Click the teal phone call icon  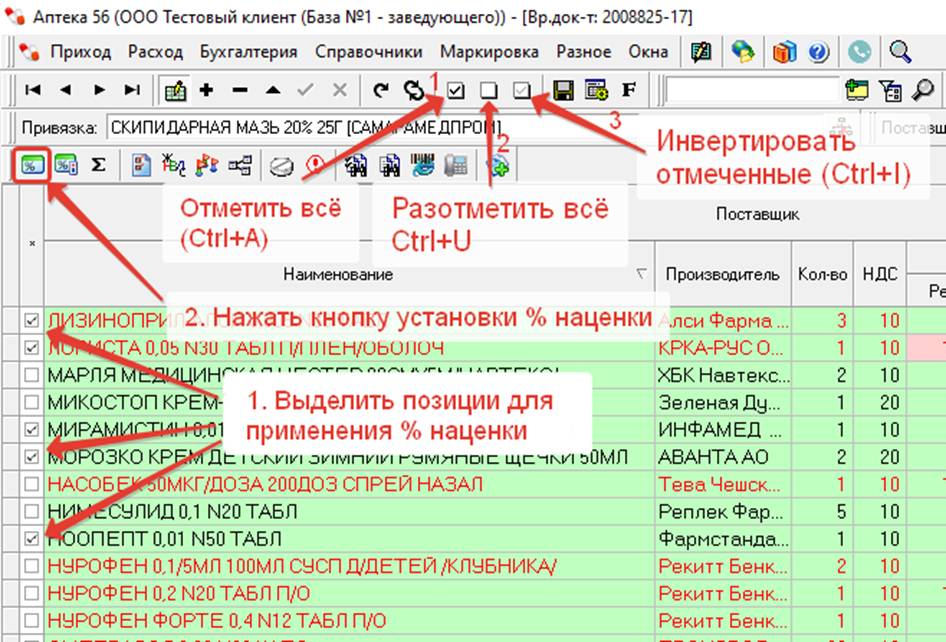[860, 52]
